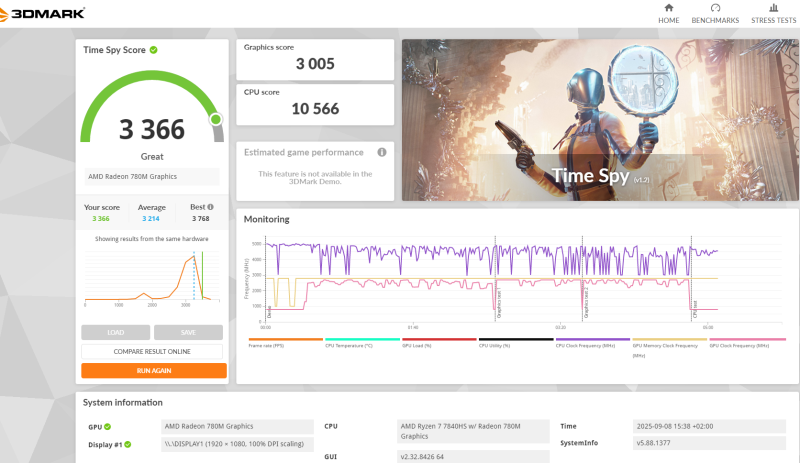This screenshot has height=463, width=800.
Task: Click the green check beside Display #1
Action: pyautogui.click(x=128, y=445)
